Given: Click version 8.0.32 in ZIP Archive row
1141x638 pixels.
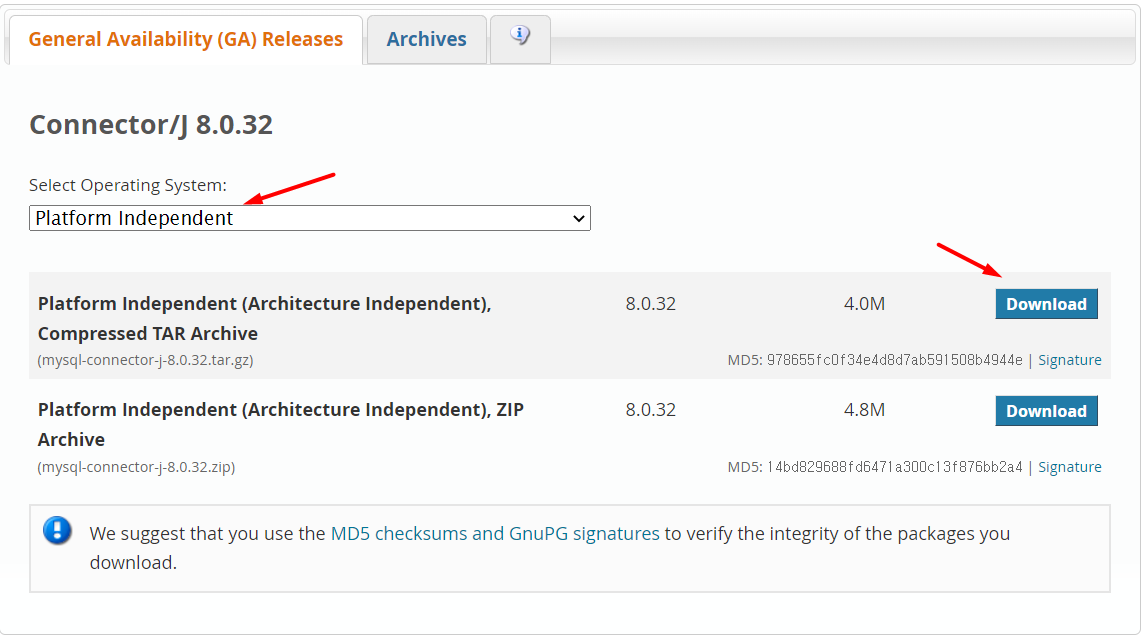Looking at the screenshot, I should pyautogui.click(x=651, y=410).
